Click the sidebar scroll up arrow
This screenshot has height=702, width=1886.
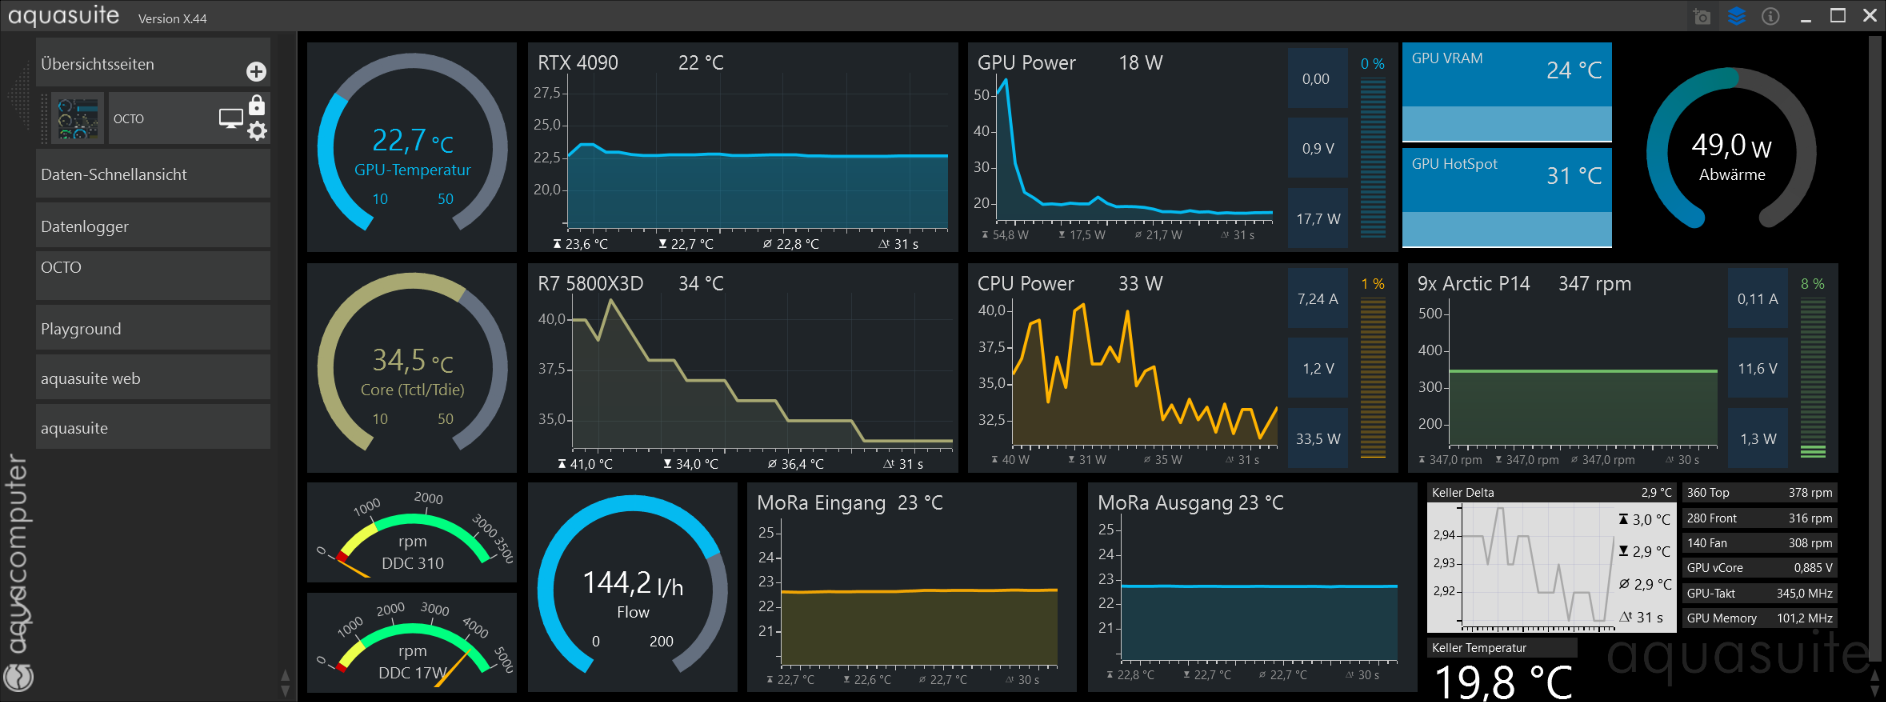pos(285,676)
